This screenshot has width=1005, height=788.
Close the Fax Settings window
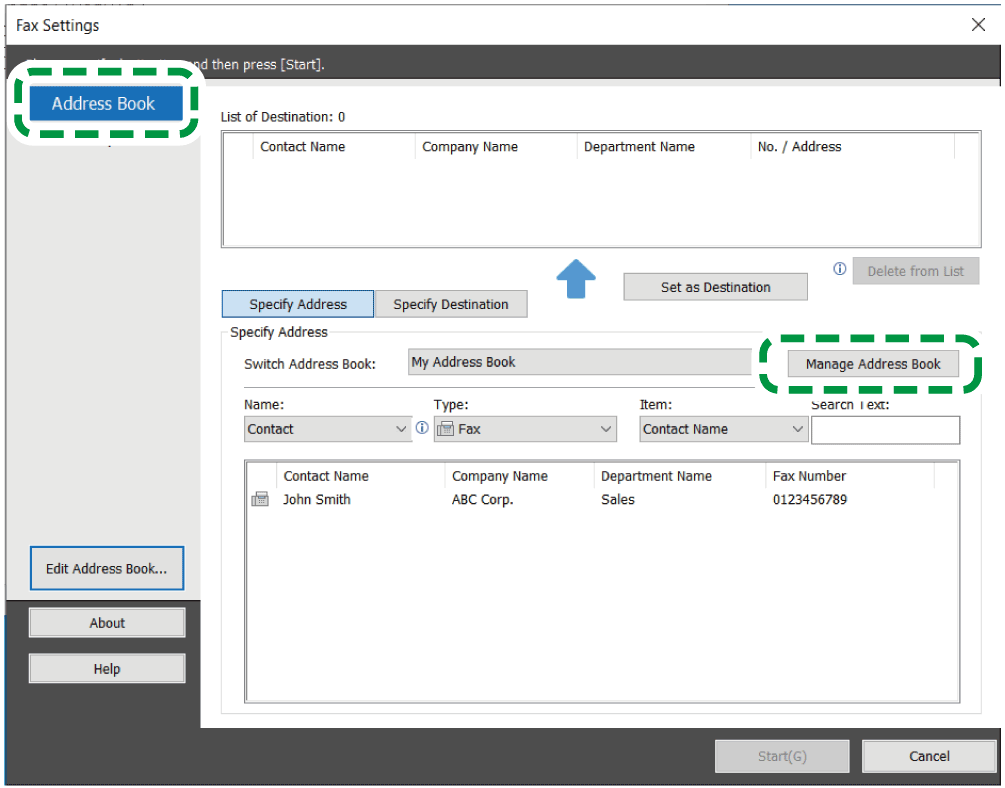tap(978, 25)
